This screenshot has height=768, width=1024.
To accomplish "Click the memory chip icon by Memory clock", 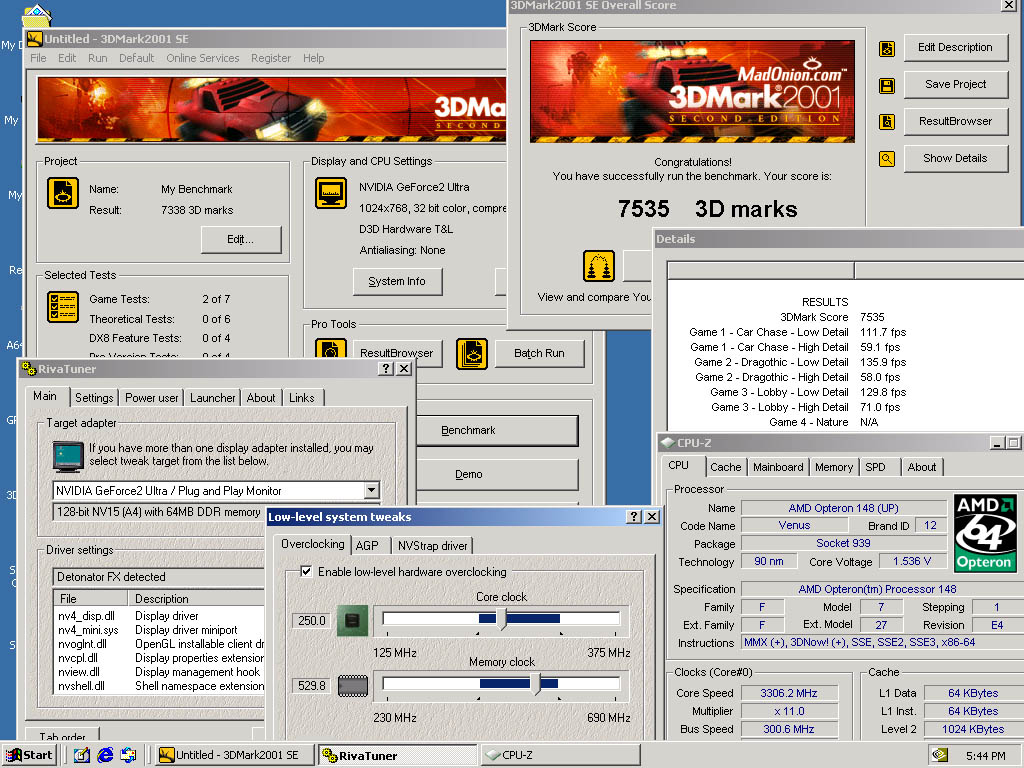I will [x=353, y=686].
